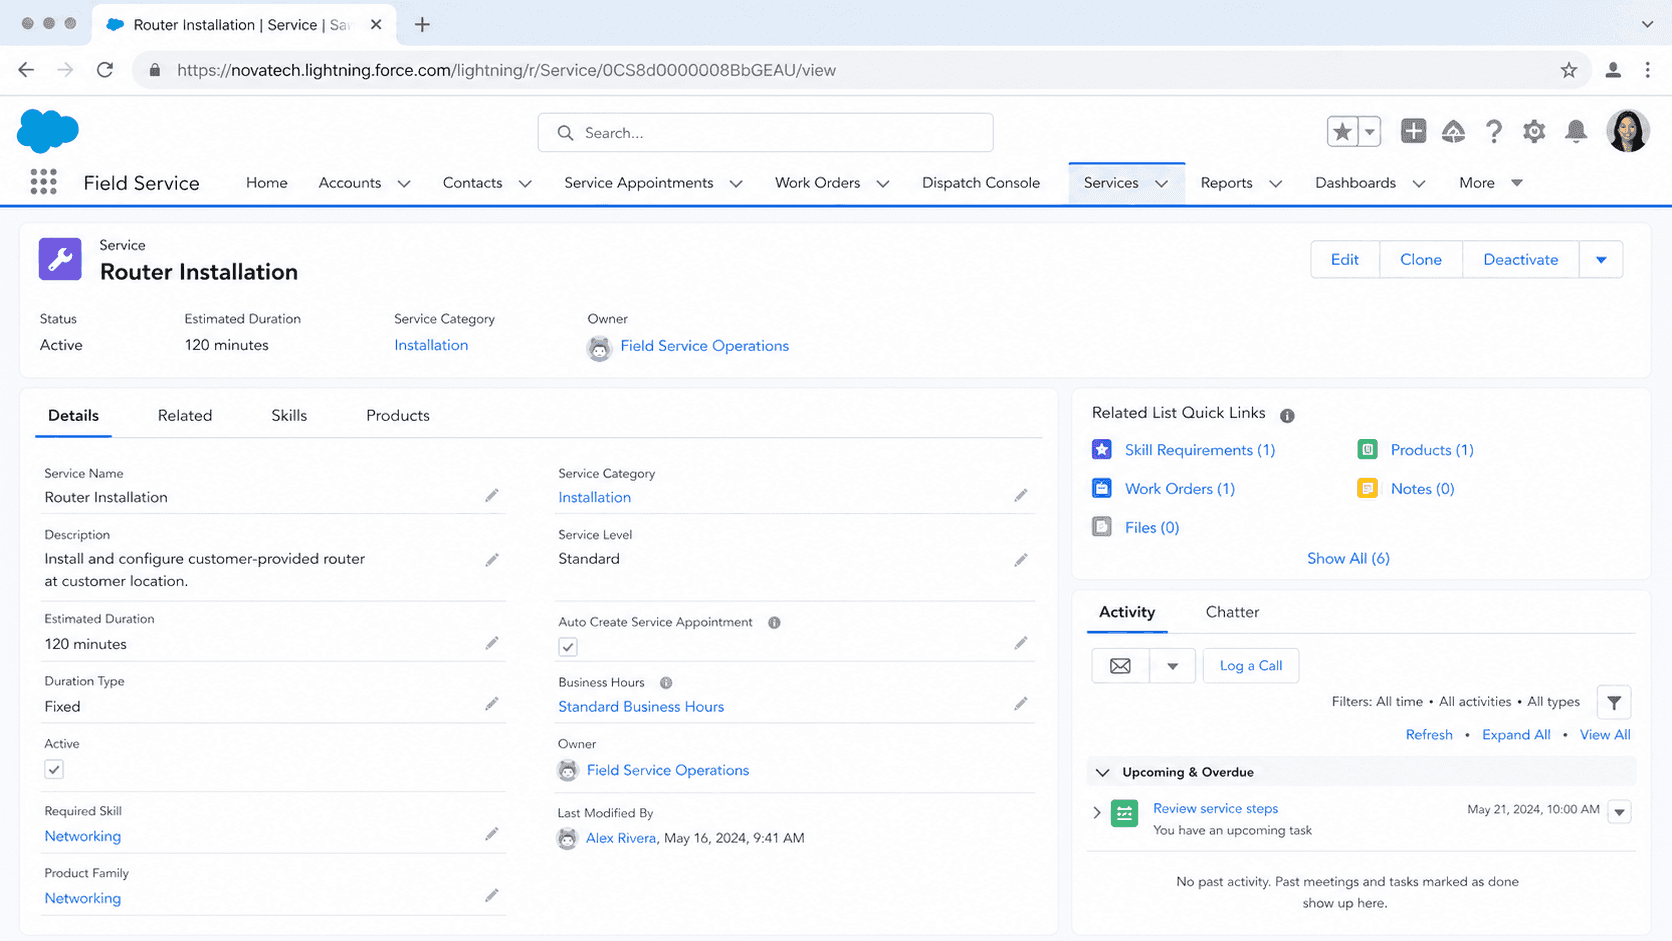Edit the Service Name pencil icon
This screenshot has height=941, width=1672.
tap(492, 496)
